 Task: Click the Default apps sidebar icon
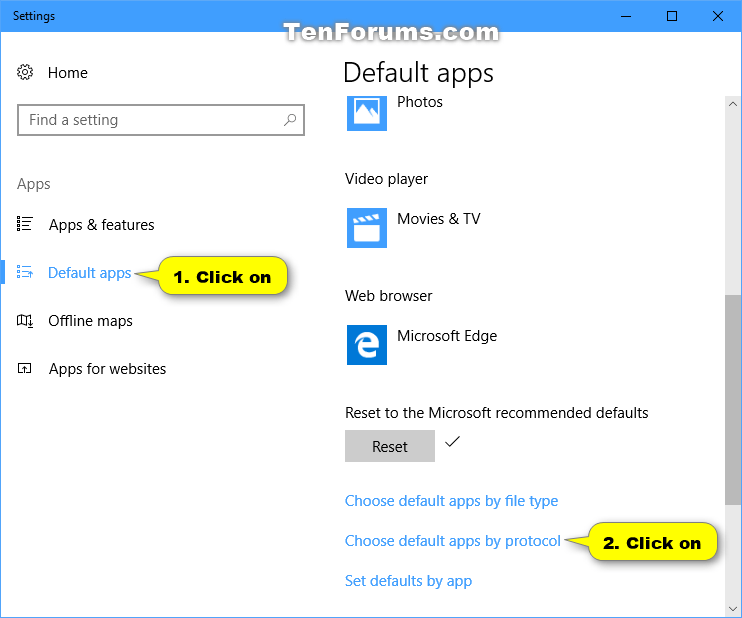click(x=25, y=272)
